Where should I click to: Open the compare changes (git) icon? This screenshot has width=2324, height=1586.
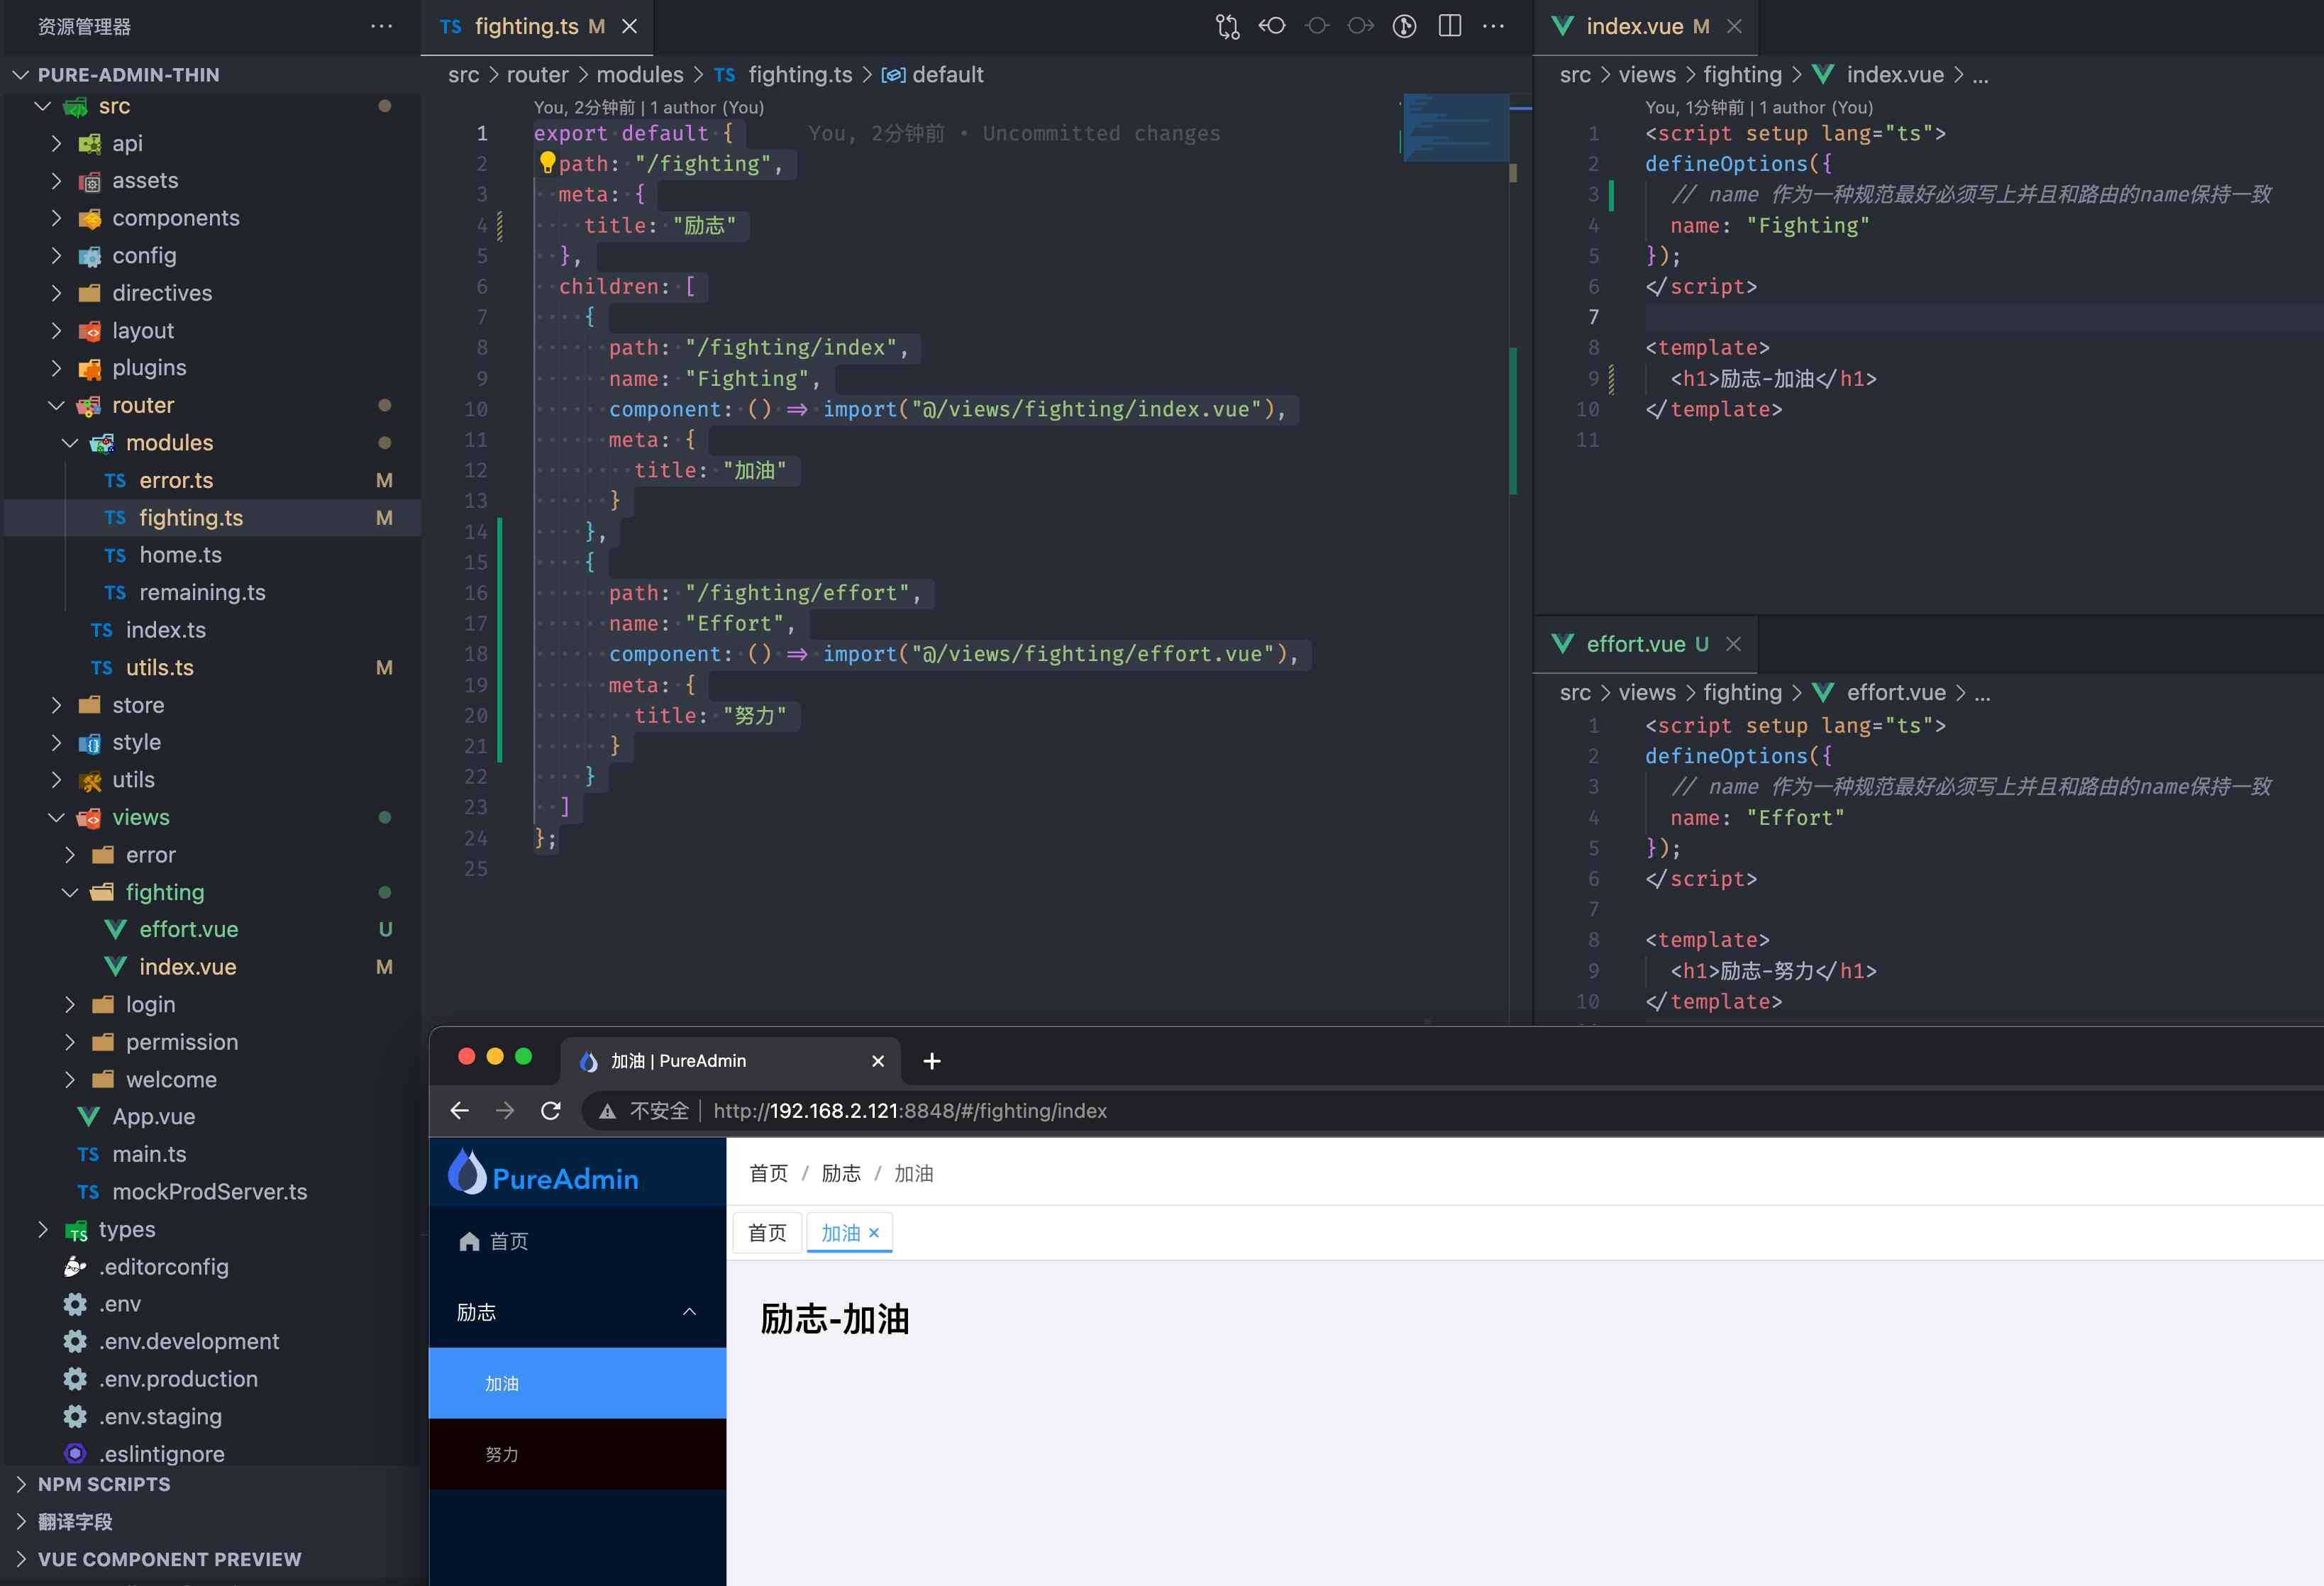click(x=1227, y=26)
